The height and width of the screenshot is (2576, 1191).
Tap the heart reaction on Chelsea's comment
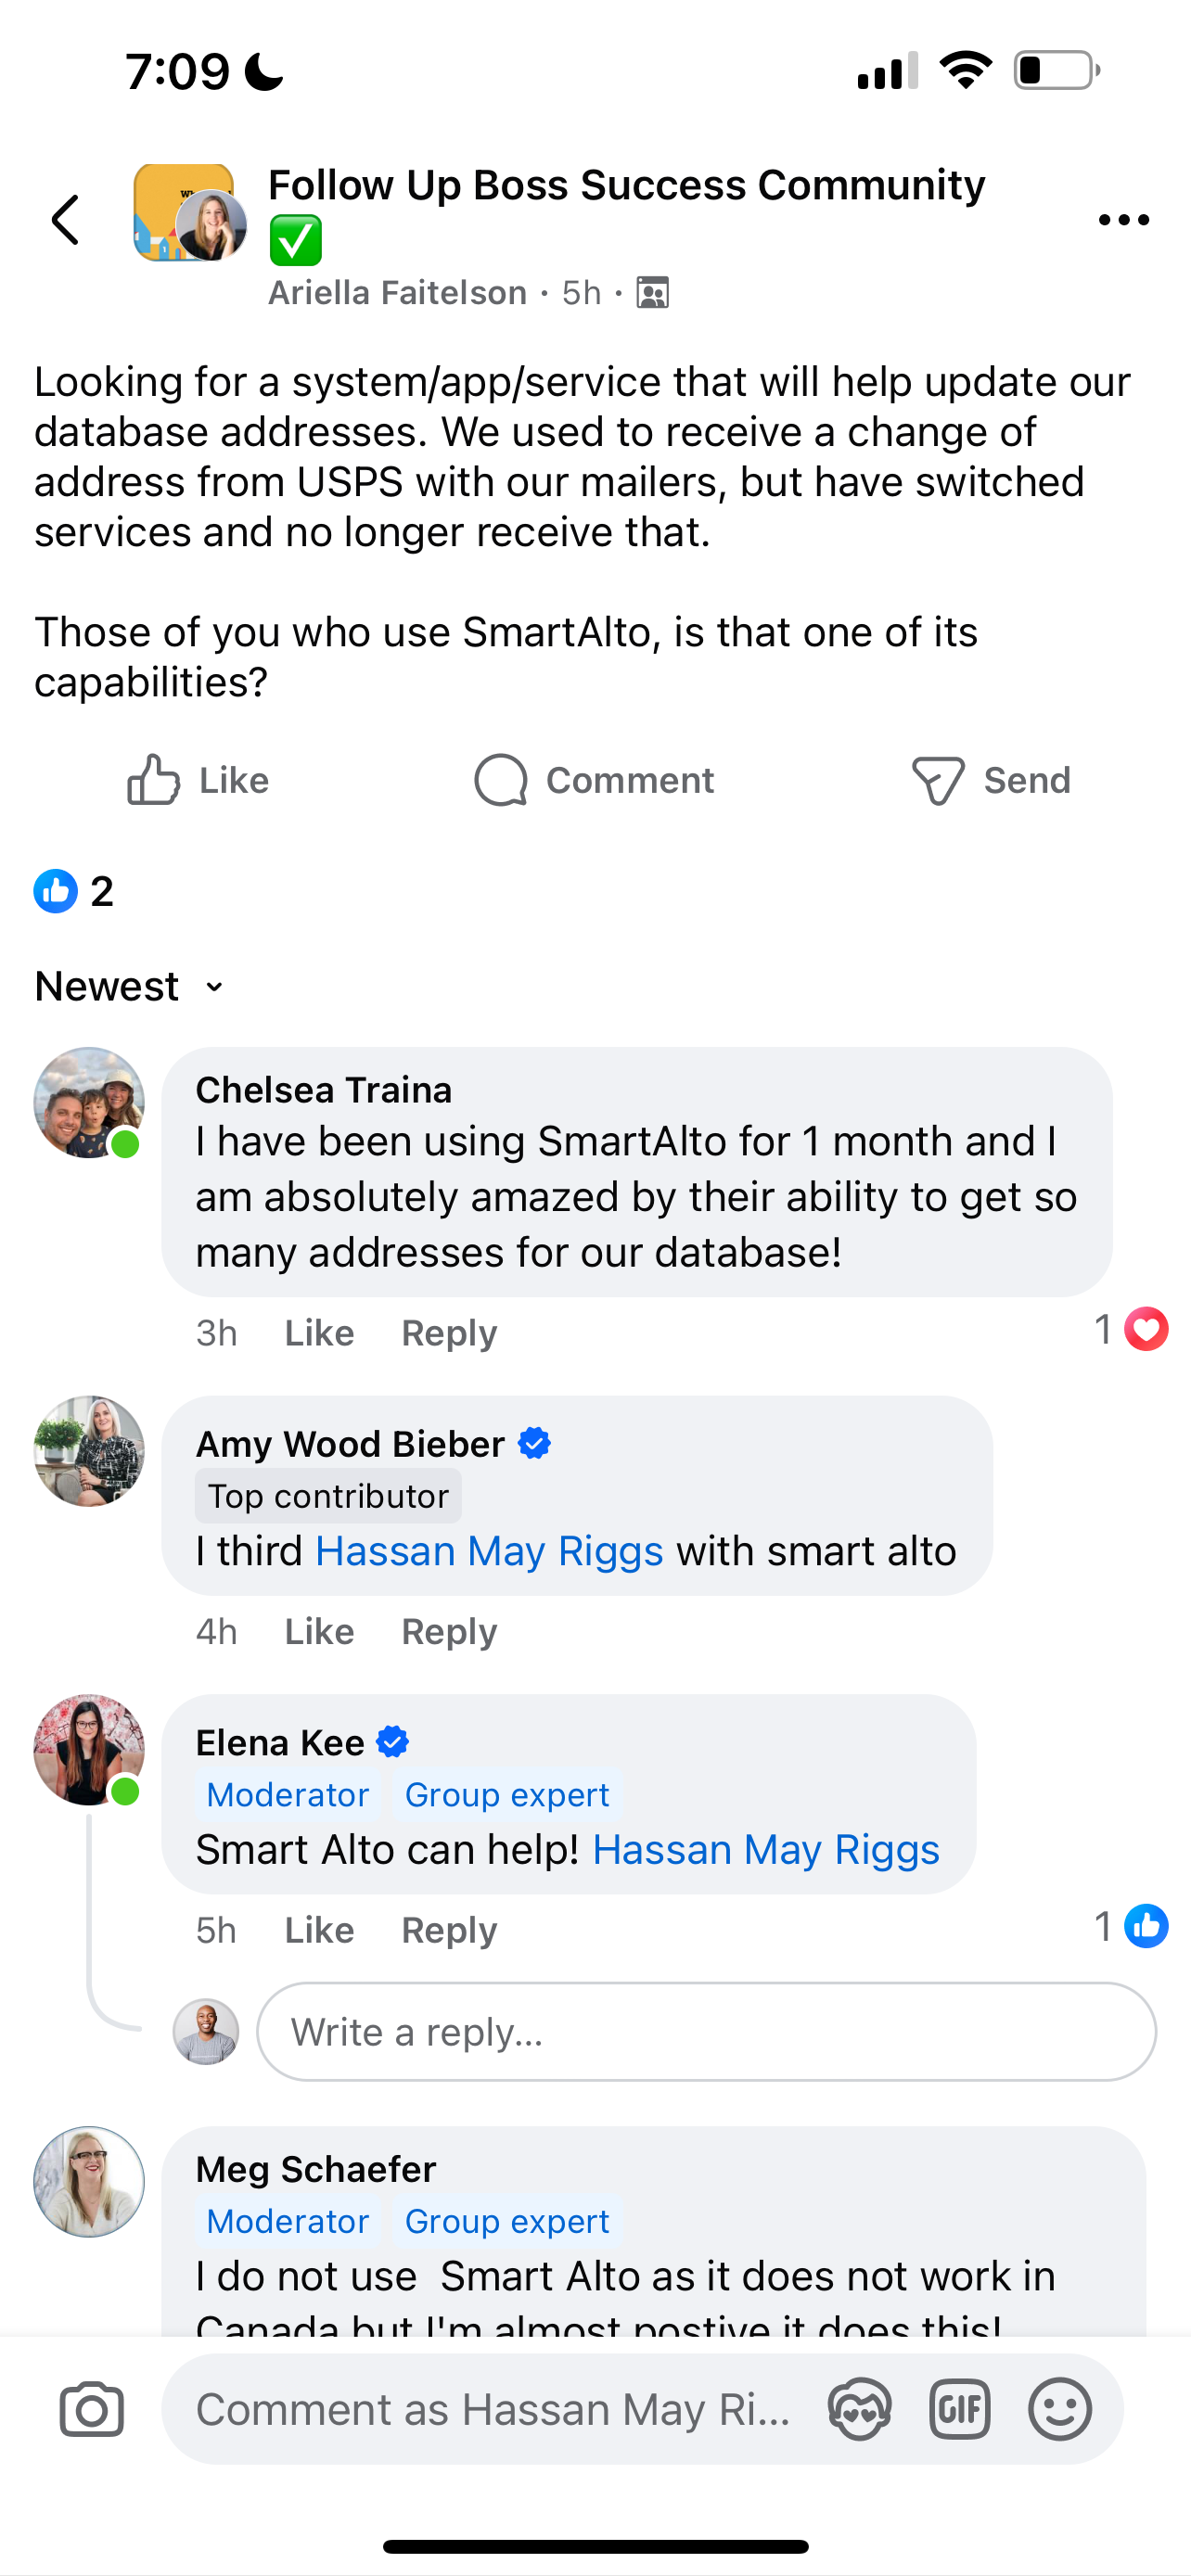click(1145, 1329)
